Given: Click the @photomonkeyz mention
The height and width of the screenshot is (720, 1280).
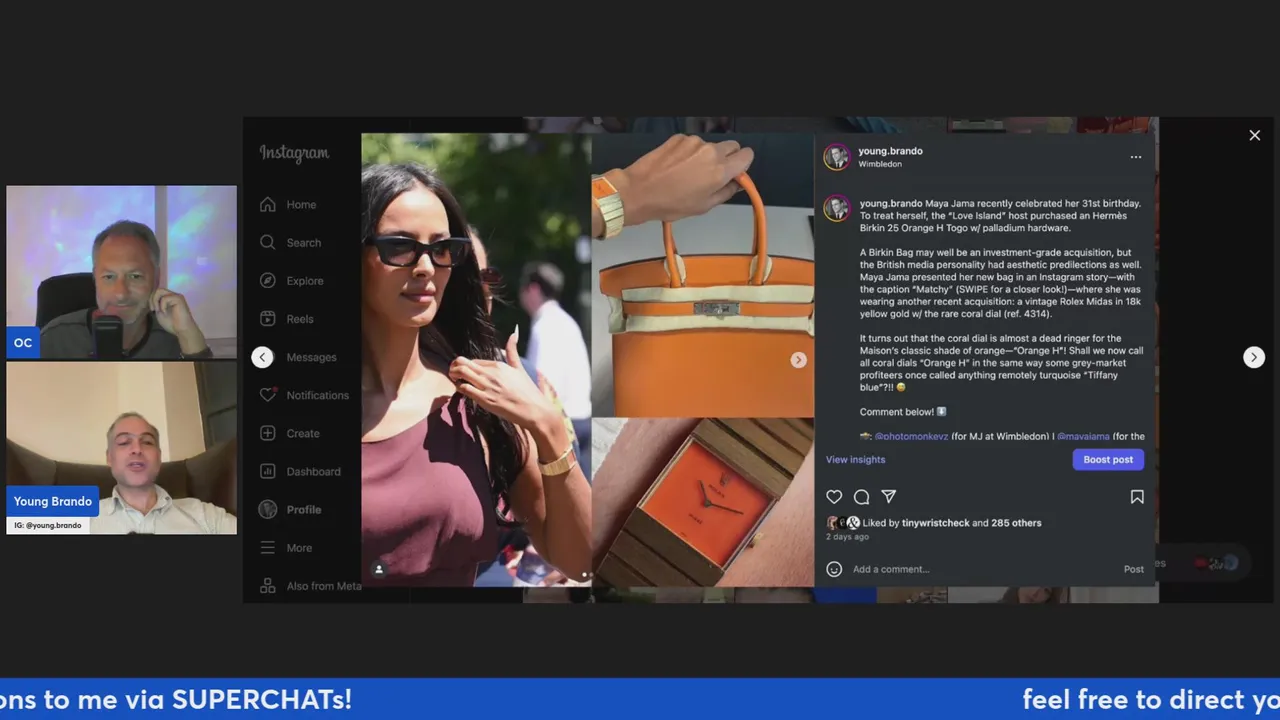Looking at the screenshot, I should (911, 436).
